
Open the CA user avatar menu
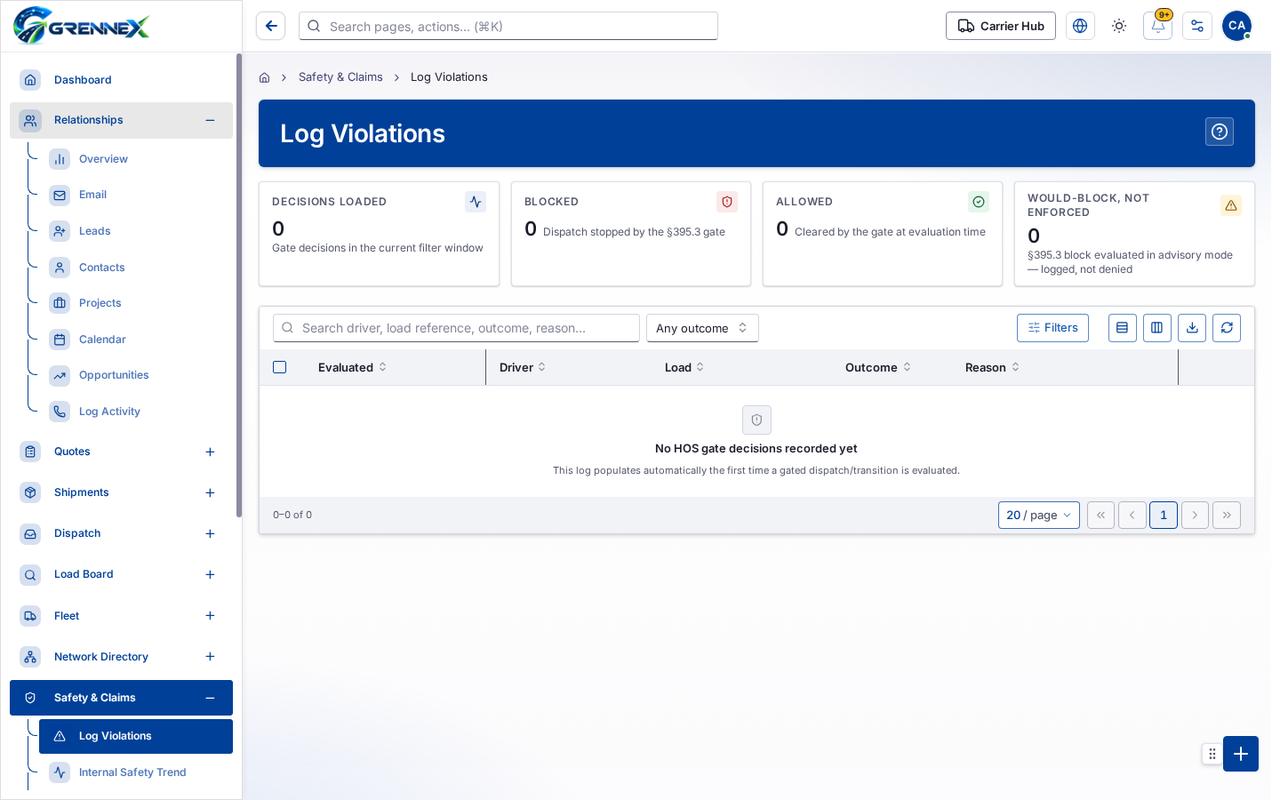tap(1237, 26)
